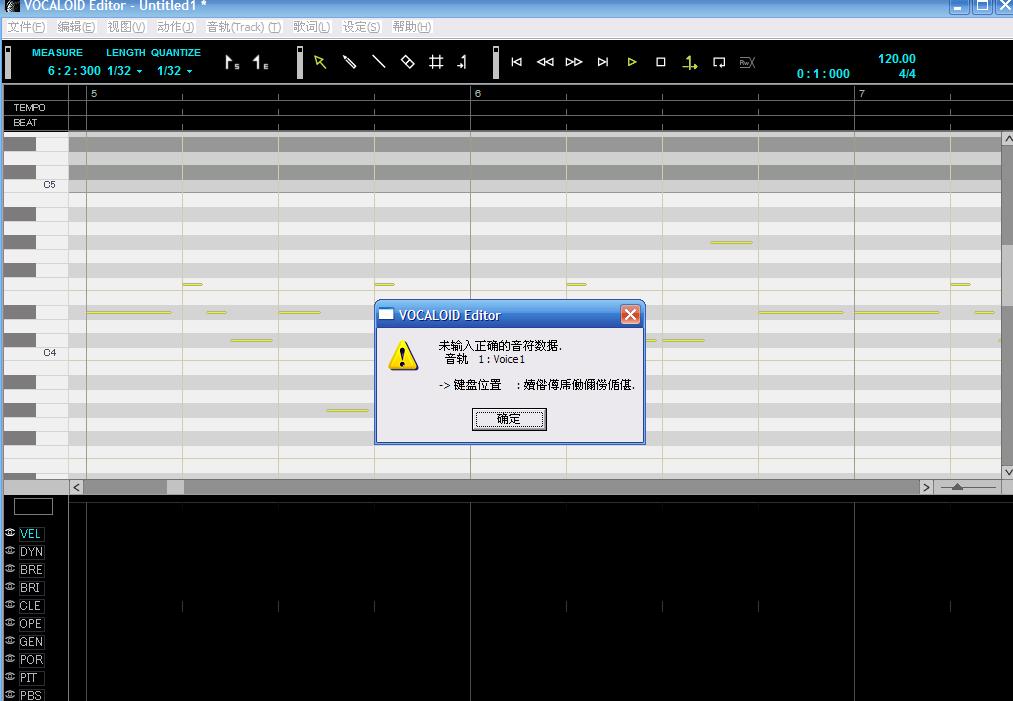Select the eraser tool
This screenshot has height=701, width=1013.
point(408,62)
